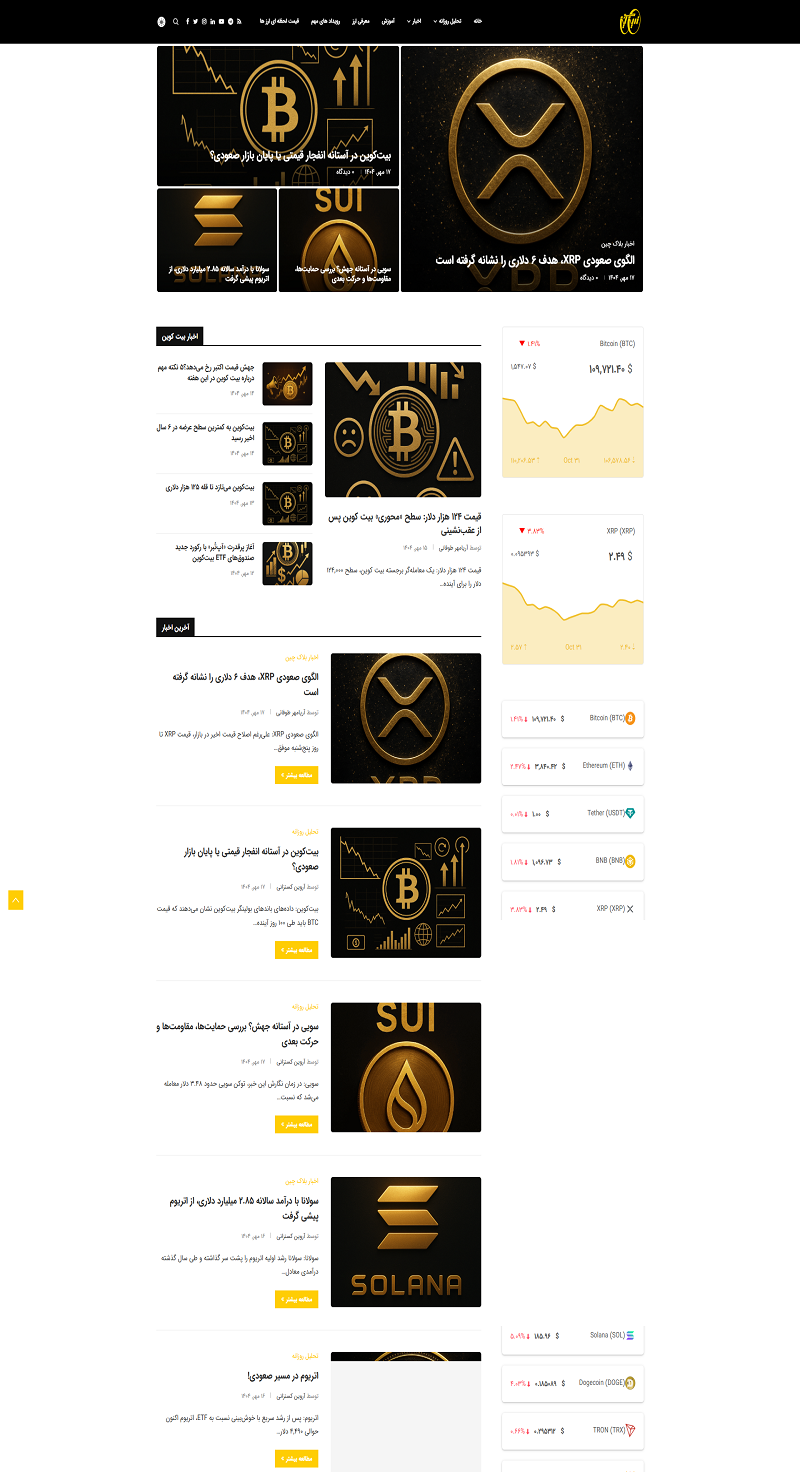Open the SOLANA article thumbnail
Image resolution: width=800 pixels, height=1472 pixels.
[x=406, y=1242]
